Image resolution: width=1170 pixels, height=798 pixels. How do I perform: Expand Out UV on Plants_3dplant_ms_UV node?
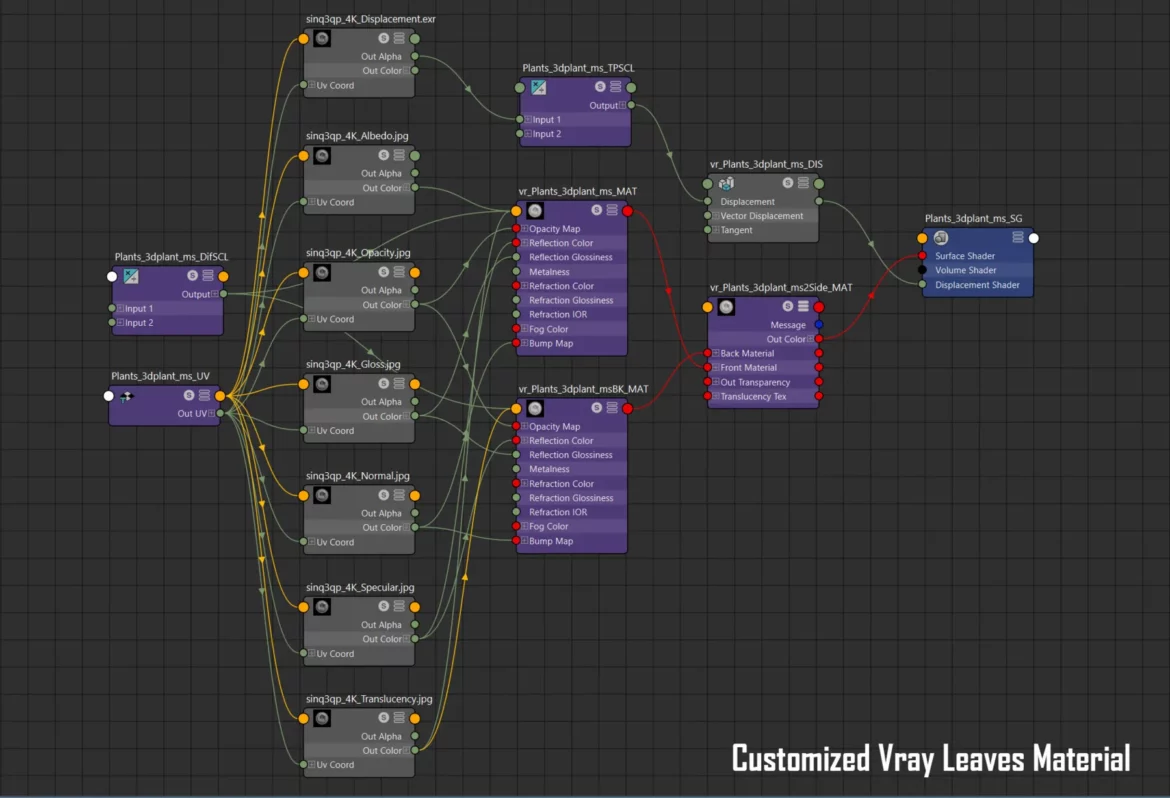coord(212,414)
